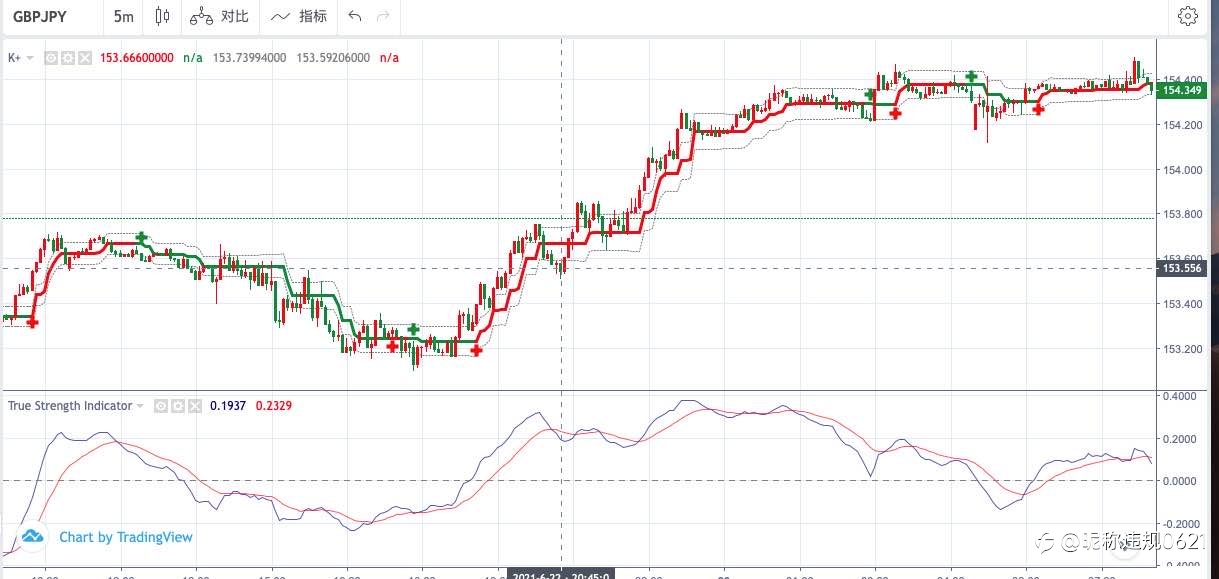Click the True Strength Indicator title
Image resolution: width=1219 pixels, height=579 pixels.
click(70, 406)
